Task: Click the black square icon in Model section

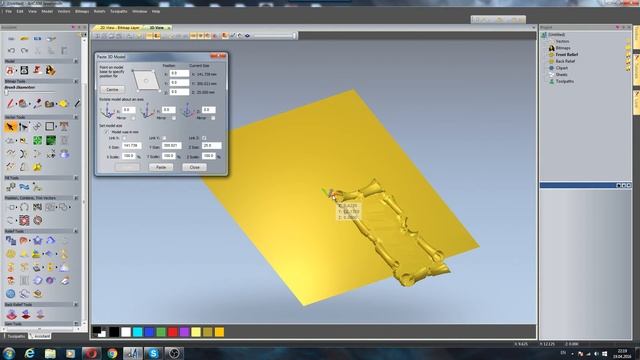Action: 24,70
